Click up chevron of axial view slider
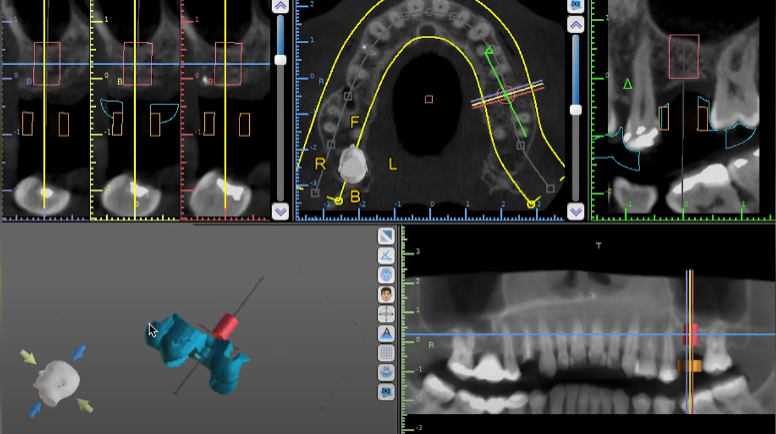Image resolution: width=776 pixels, height=434 pixels. tap(575, 24)
